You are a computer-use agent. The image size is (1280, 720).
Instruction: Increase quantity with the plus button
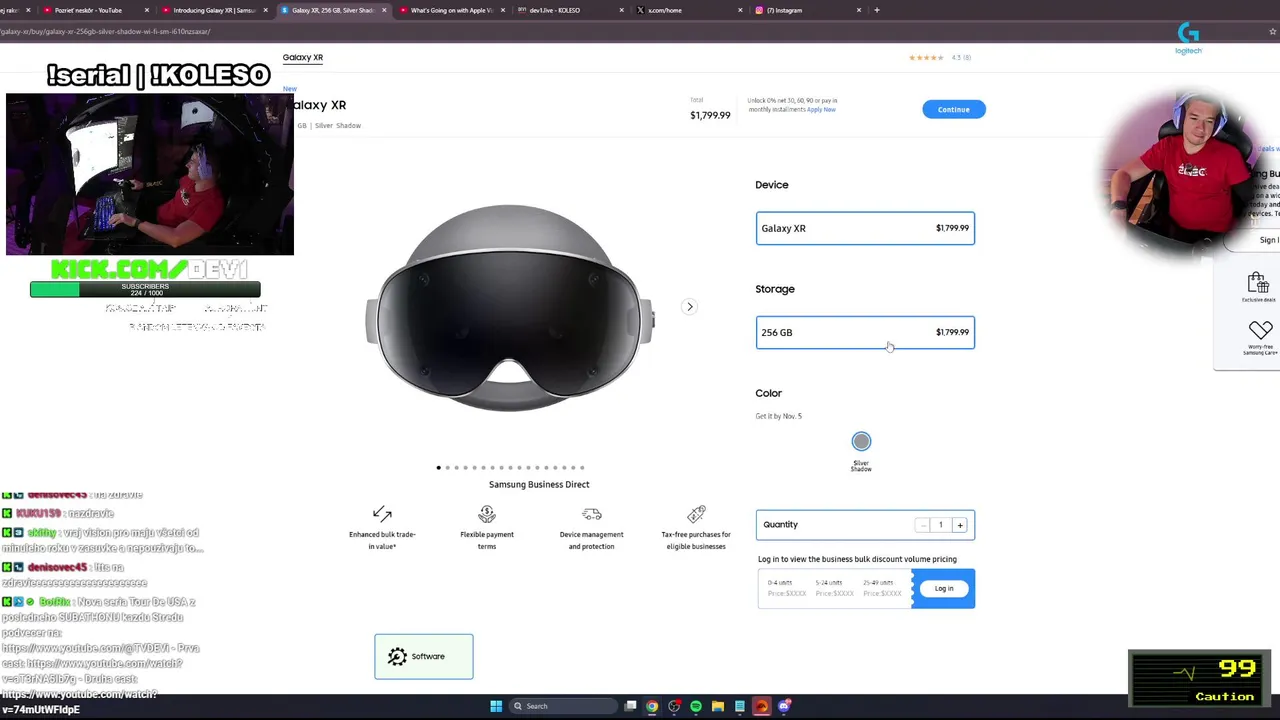(960, 525)
